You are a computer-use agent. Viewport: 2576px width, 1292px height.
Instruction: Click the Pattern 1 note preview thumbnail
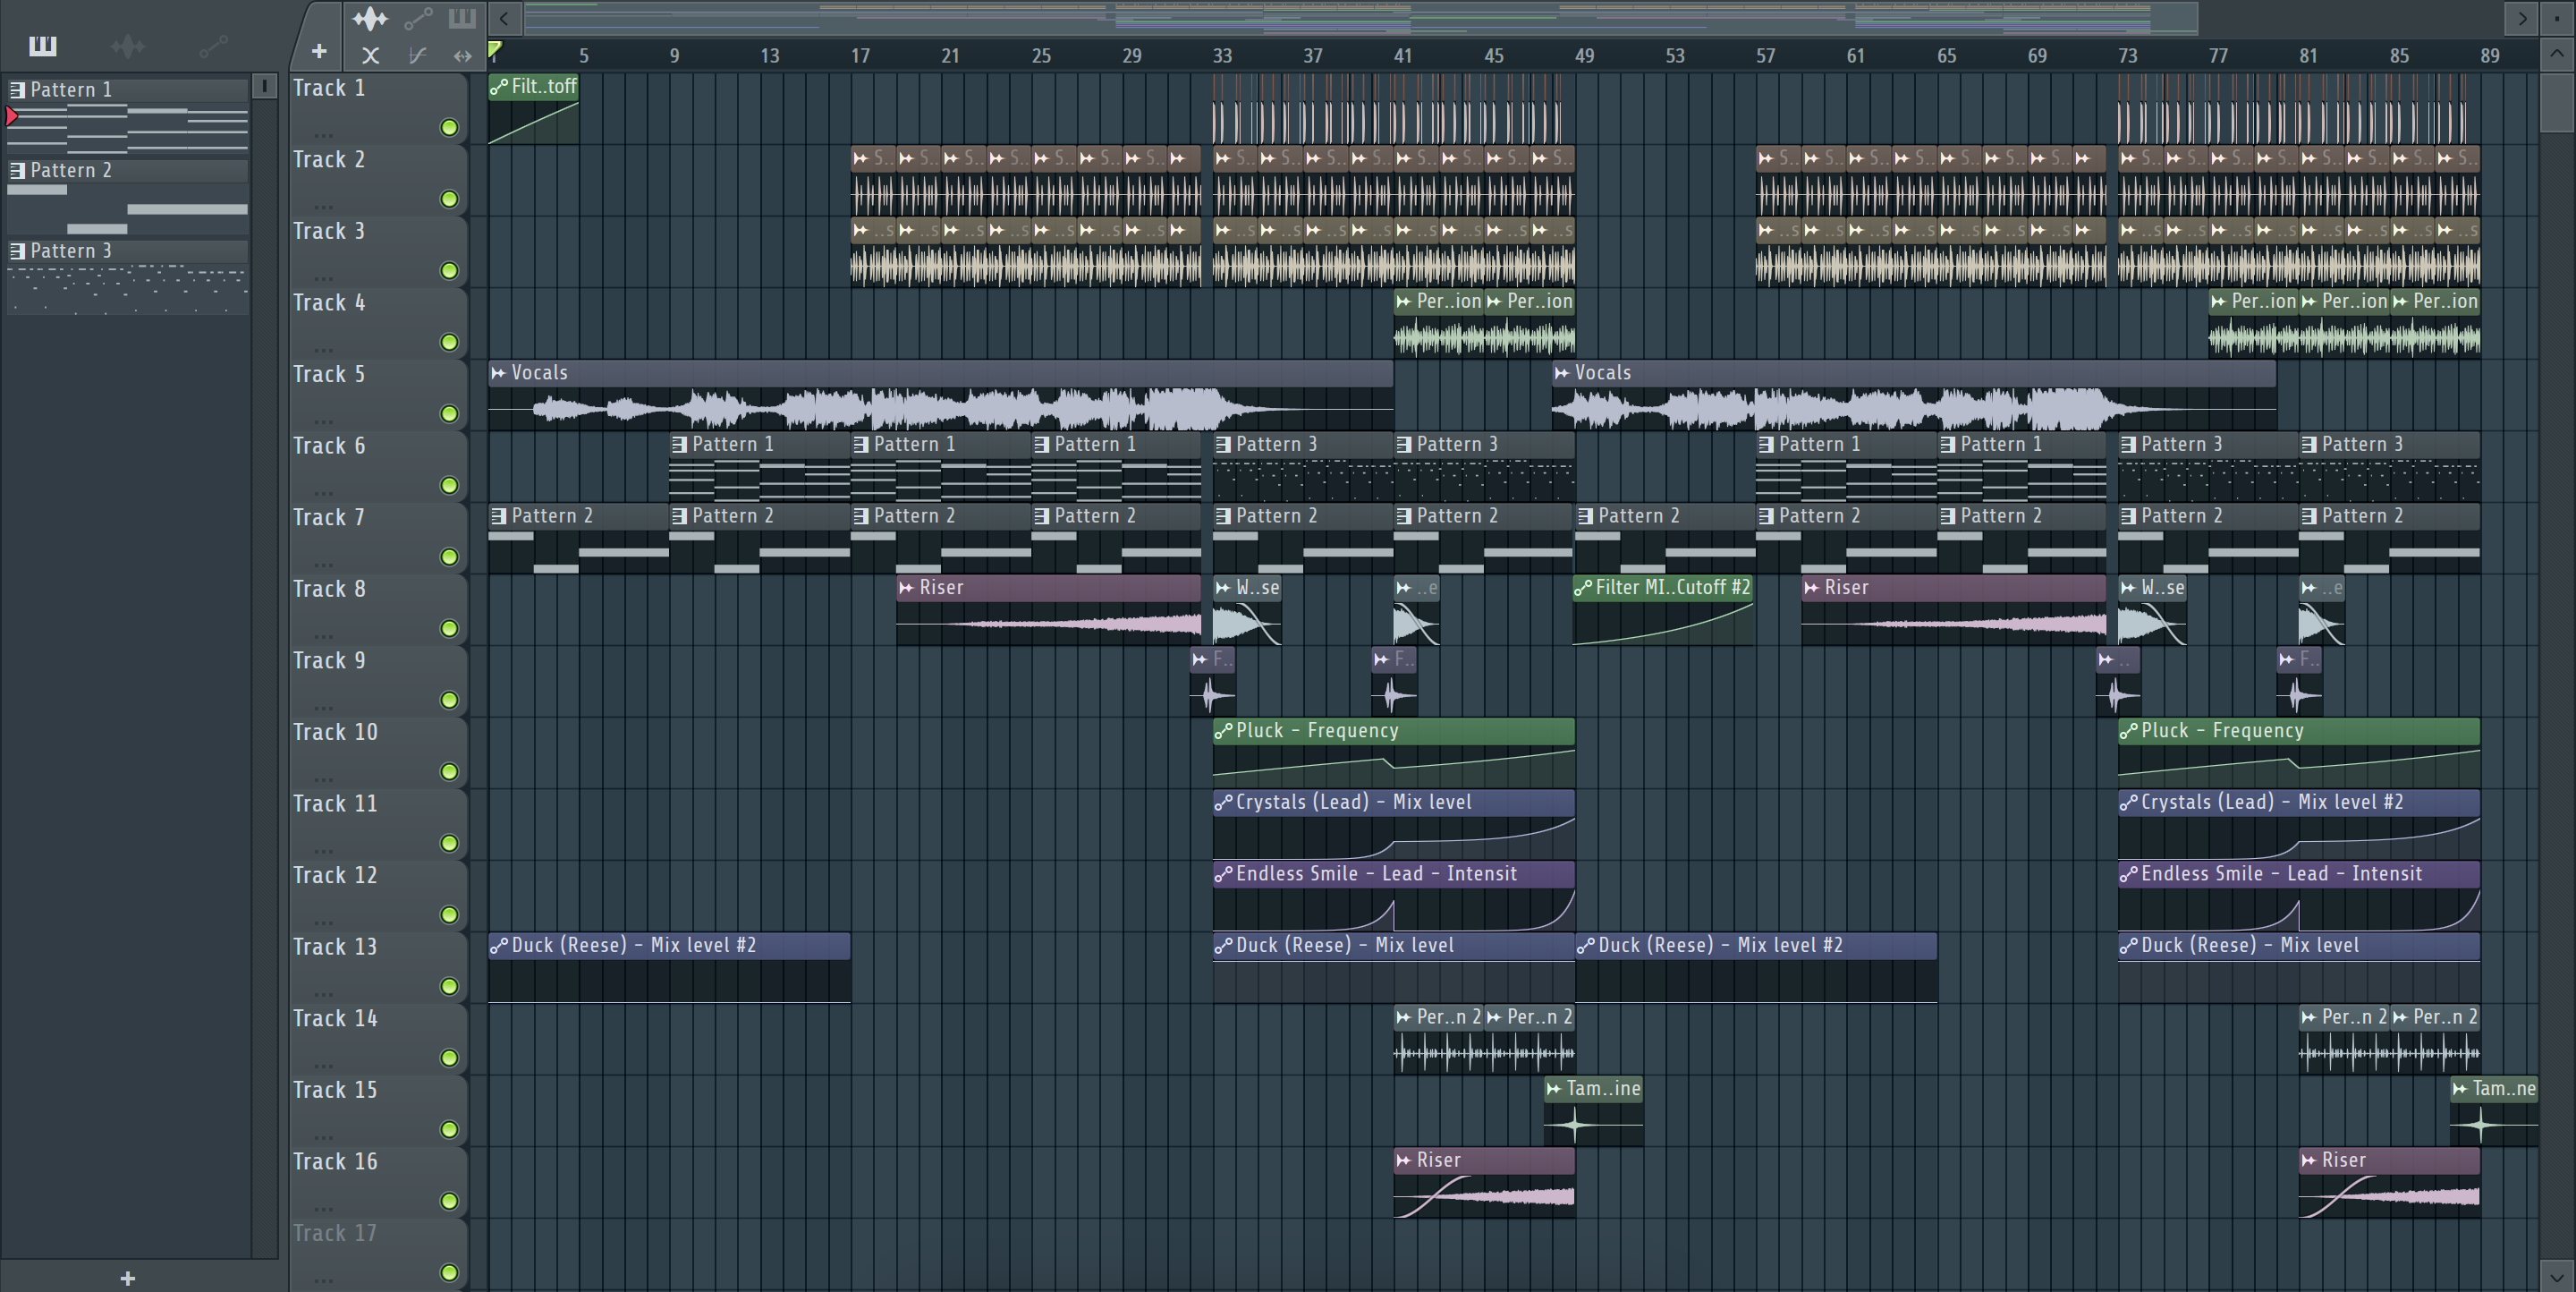tap(128, 128)
